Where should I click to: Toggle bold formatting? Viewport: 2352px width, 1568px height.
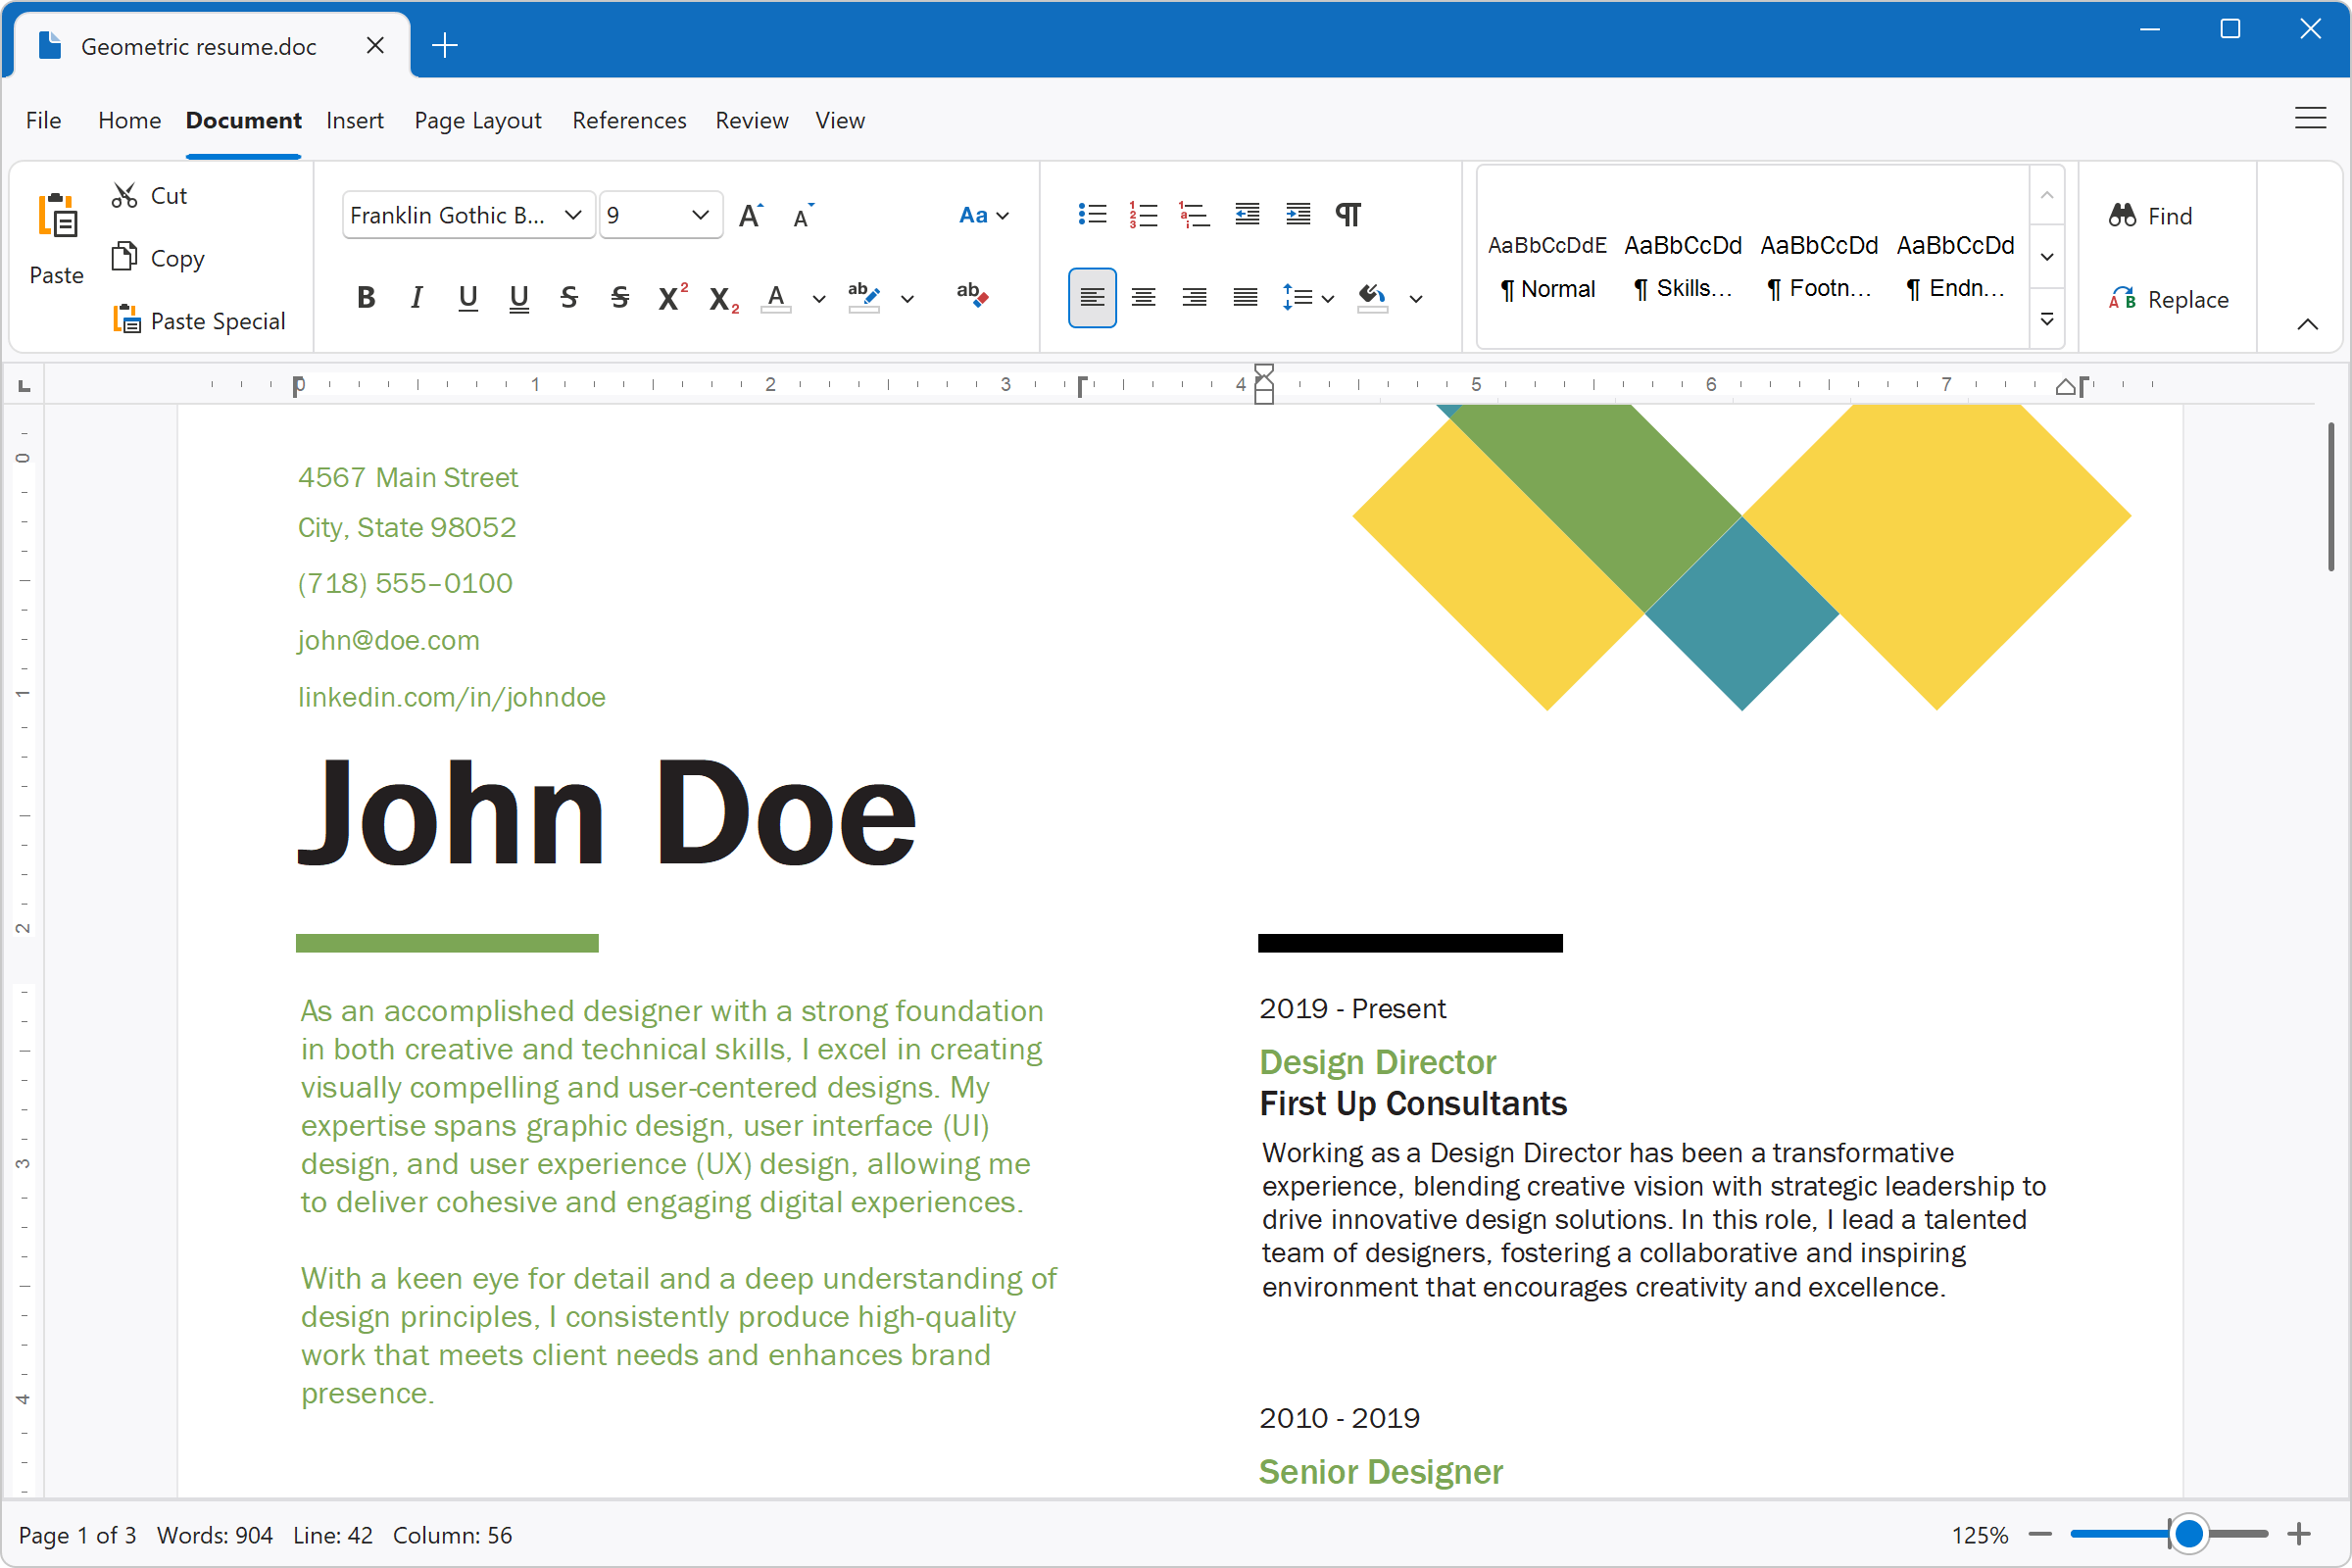tap(366, 296)
